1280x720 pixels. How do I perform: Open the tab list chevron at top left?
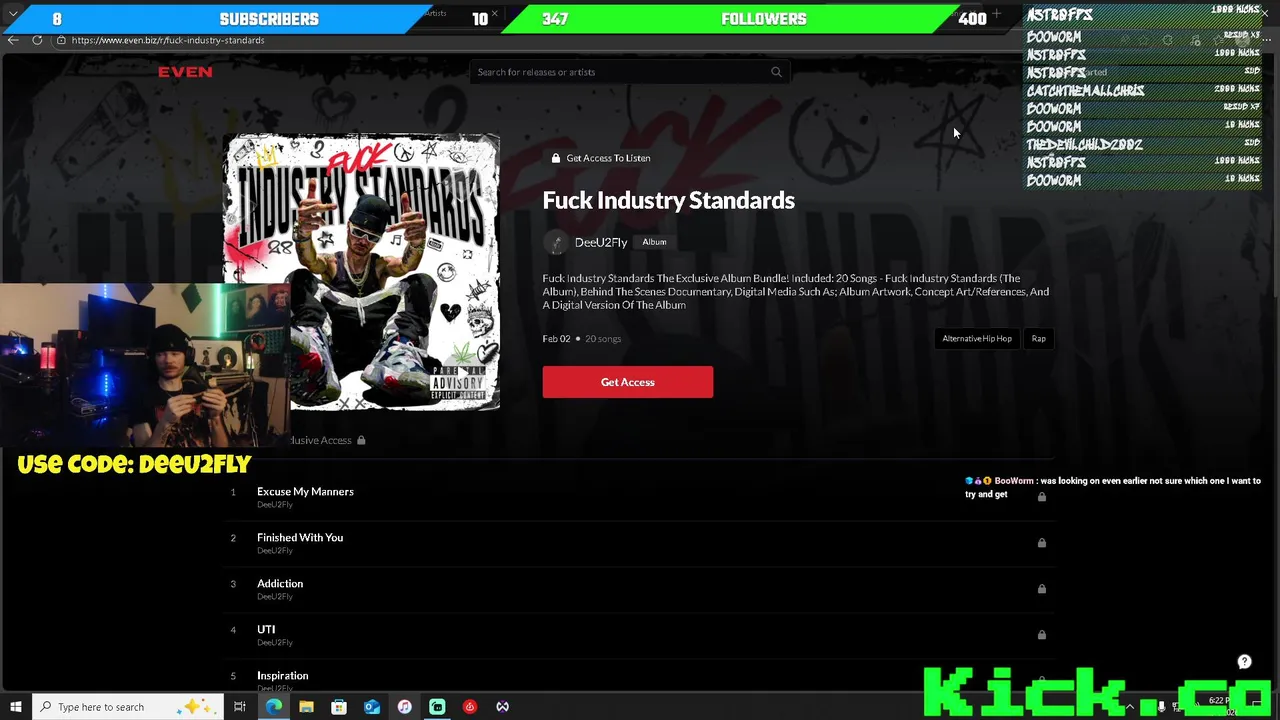(13, 14)
